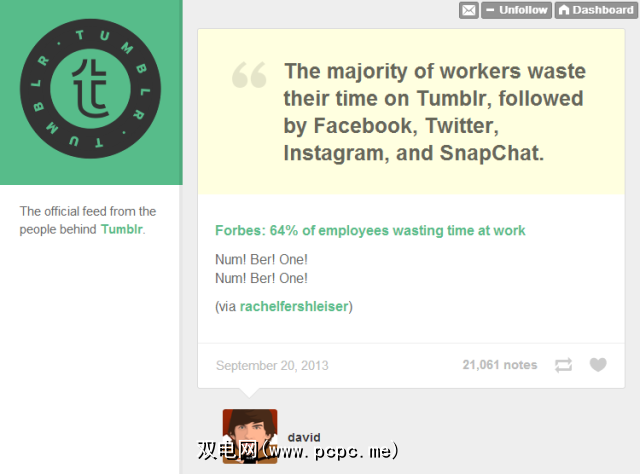Viewport: 640px width, 474px height.
Task: Open the david username link
Action: point(303,437)
